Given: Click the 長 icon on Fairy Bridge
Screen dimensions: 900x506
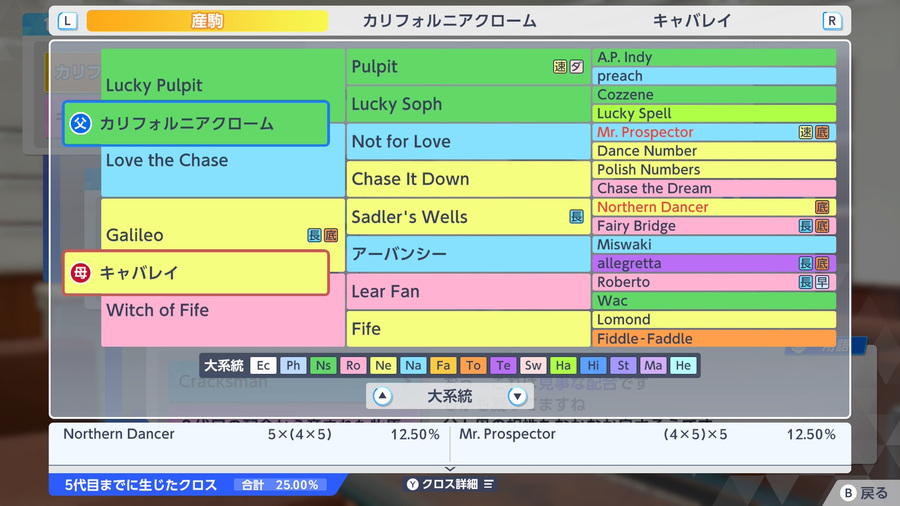Looking at the screenshot, I should coord(805,226).
